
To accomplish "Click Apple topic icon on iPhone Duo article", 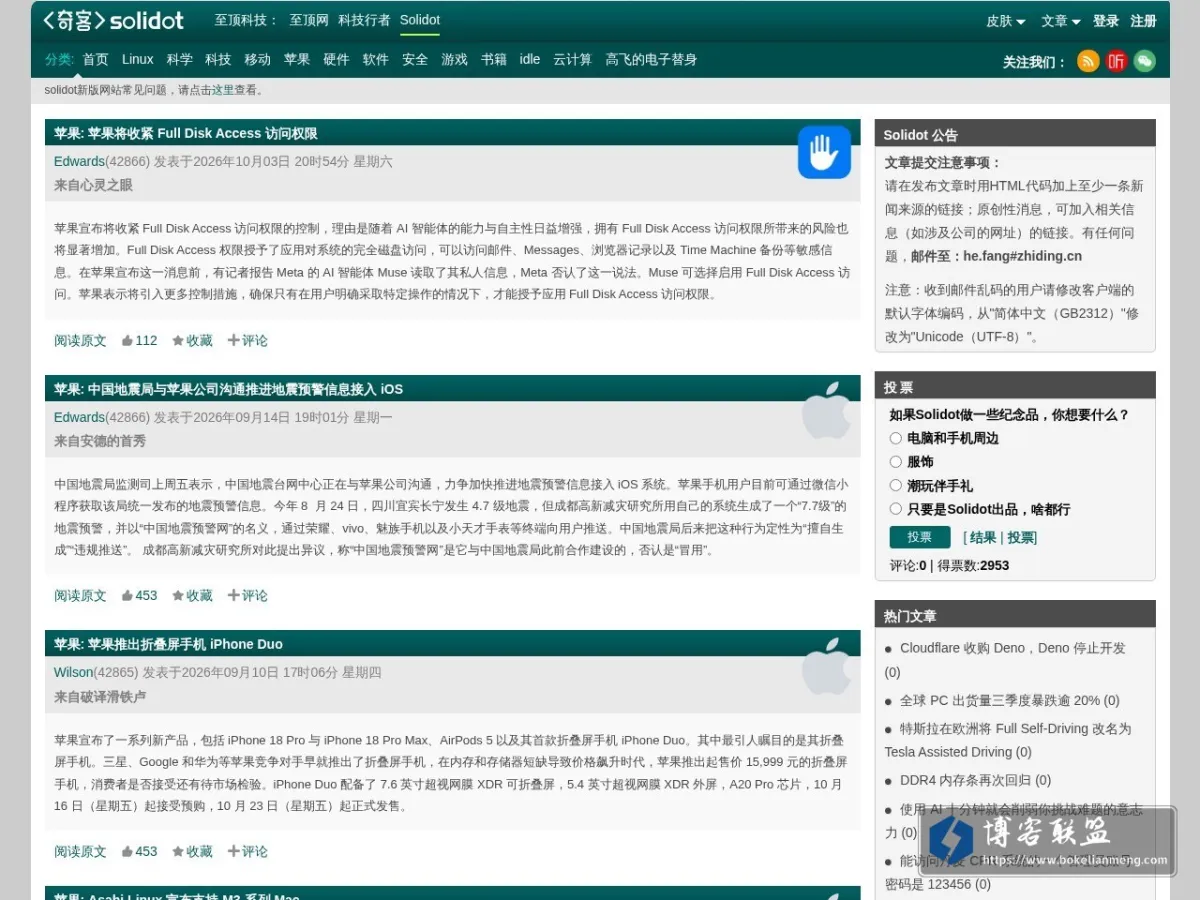I will pyautogui.click(x=828, y=665).
